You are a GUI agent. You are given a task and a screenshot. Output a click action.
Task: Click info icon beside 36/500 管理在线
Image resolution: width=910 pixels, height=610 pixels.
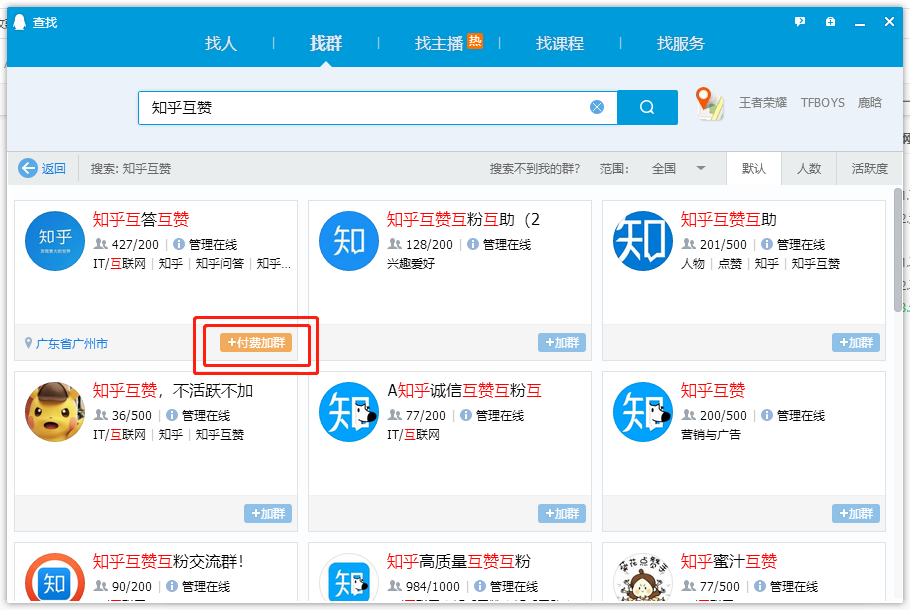[x=172, y=415]
